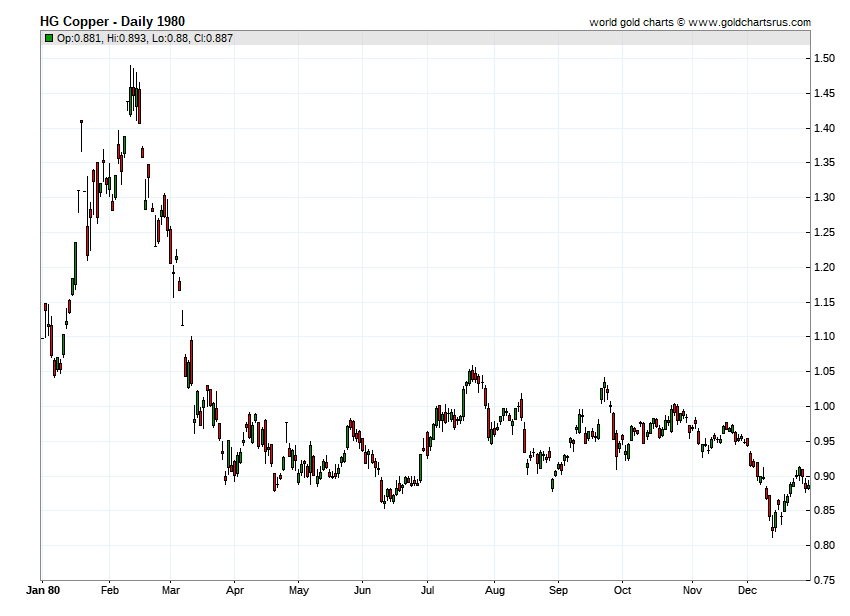850x616 pixels.
Task: Click the 1.25 price axis label
Action: pos(824,233)
